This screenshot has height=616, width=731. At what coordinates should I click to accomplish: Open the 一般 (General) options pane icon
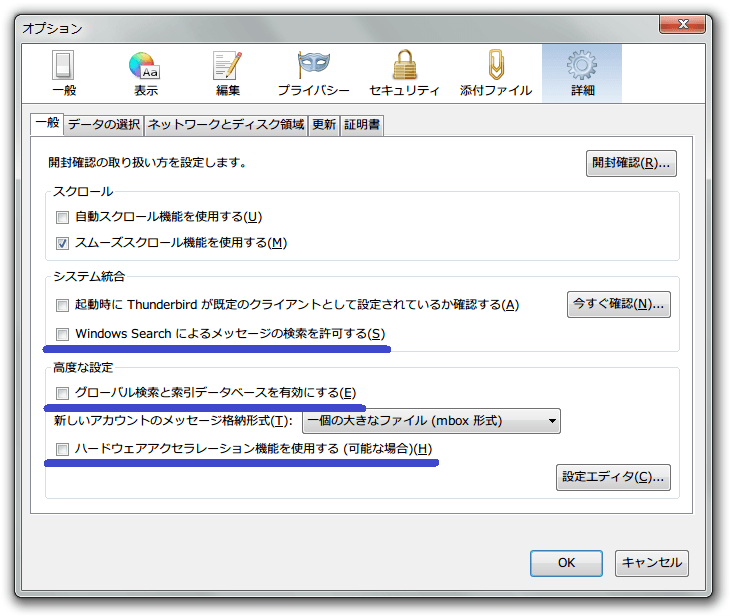(63, 67)
